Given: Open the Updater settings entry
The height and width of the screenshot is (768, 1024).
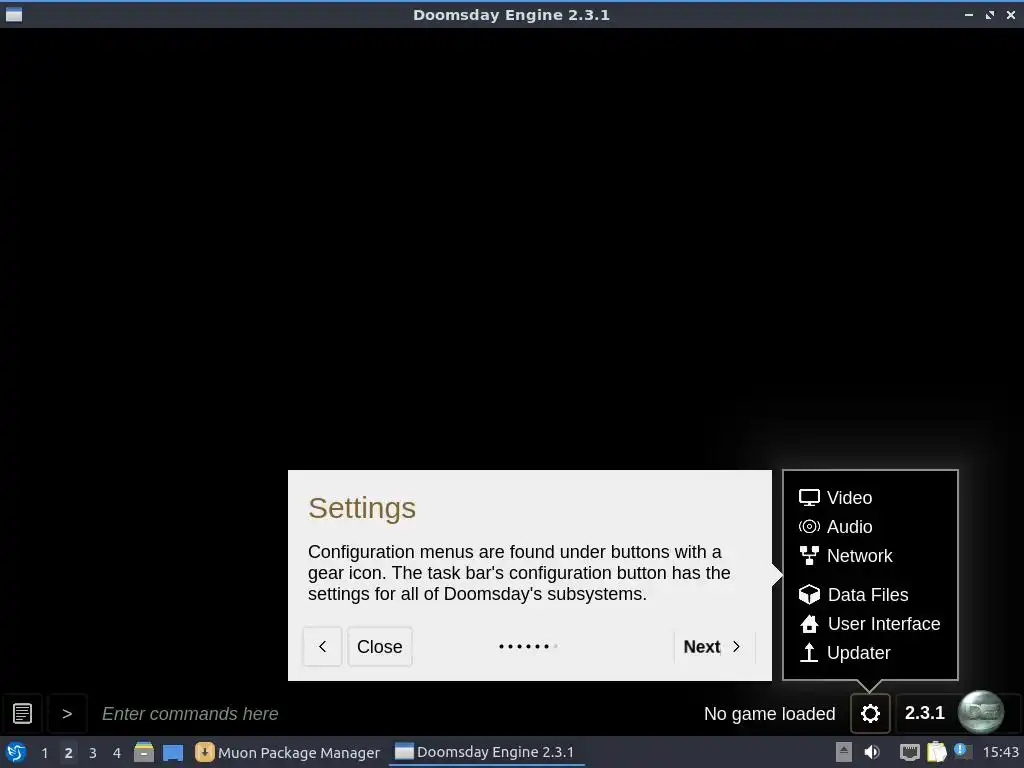Looking at the screenshot, I should (x=844, y=652).
